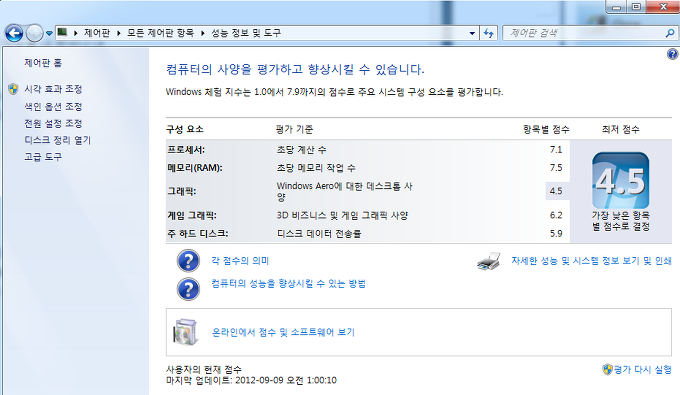Viewport: 680px width, 395px height.
Task: Open address bar history dropdown
Action: (472, 33)
